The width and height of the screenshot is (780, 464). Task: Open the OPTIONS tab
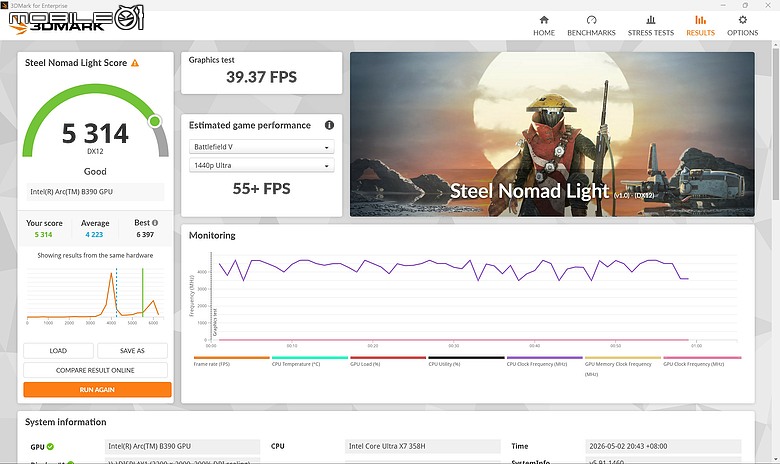point(742,26)
